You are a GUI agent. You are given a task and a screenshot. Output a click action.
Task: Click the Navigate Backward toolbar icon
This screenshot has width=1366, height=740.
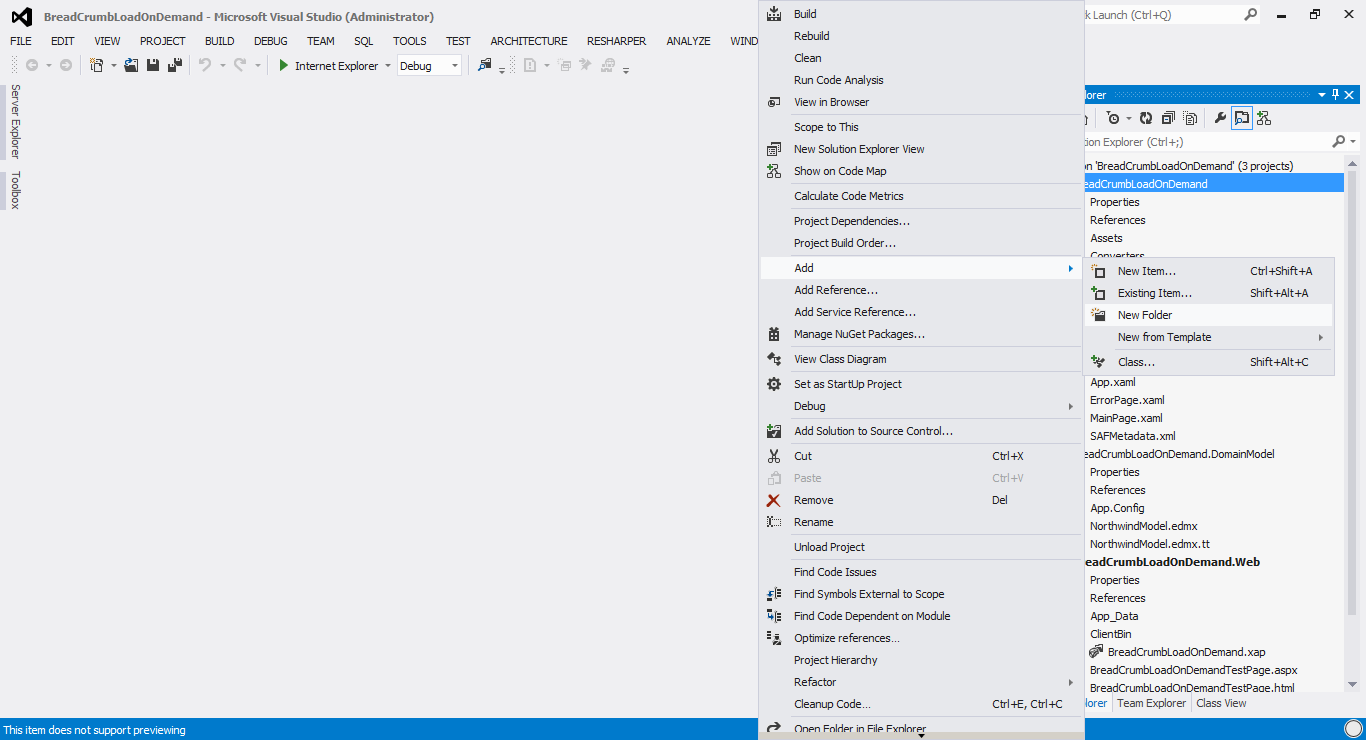coord(32,65)
